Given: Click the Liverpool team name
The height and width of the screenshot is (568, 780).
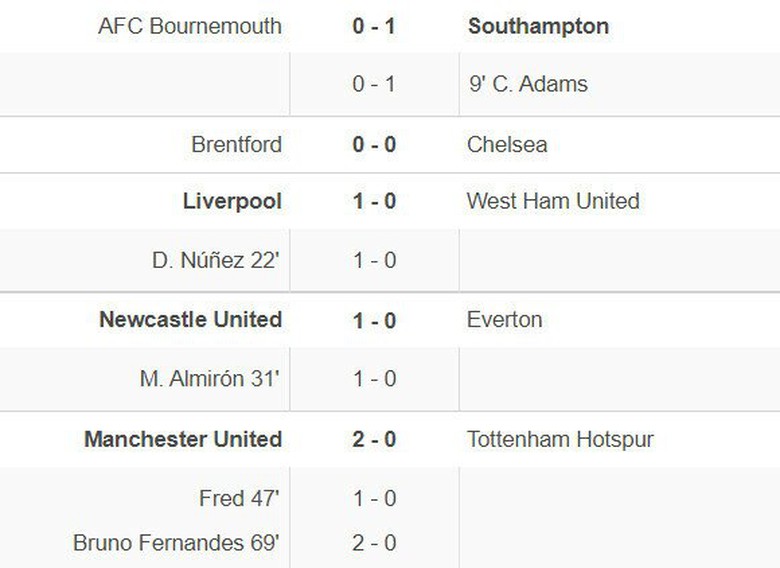Looking at the screenshot, I should [x=232, y=201].
